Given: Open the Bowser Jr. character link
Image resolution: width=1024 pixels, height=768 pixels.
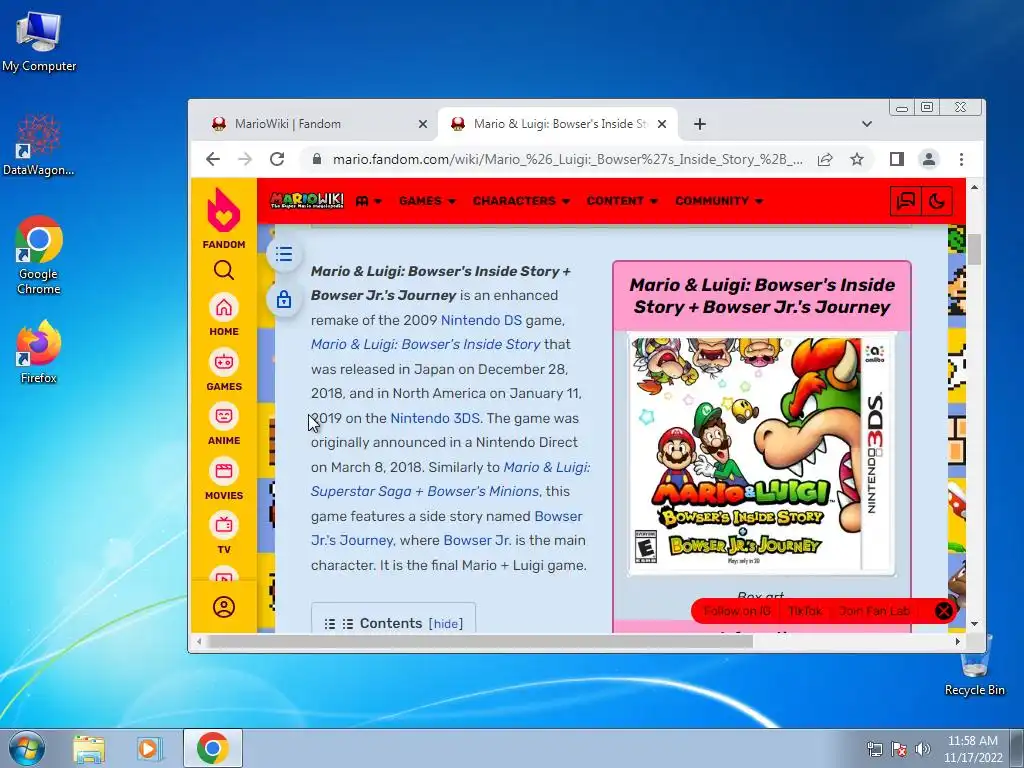Looking at the screenshot, I should coord(477,540).
